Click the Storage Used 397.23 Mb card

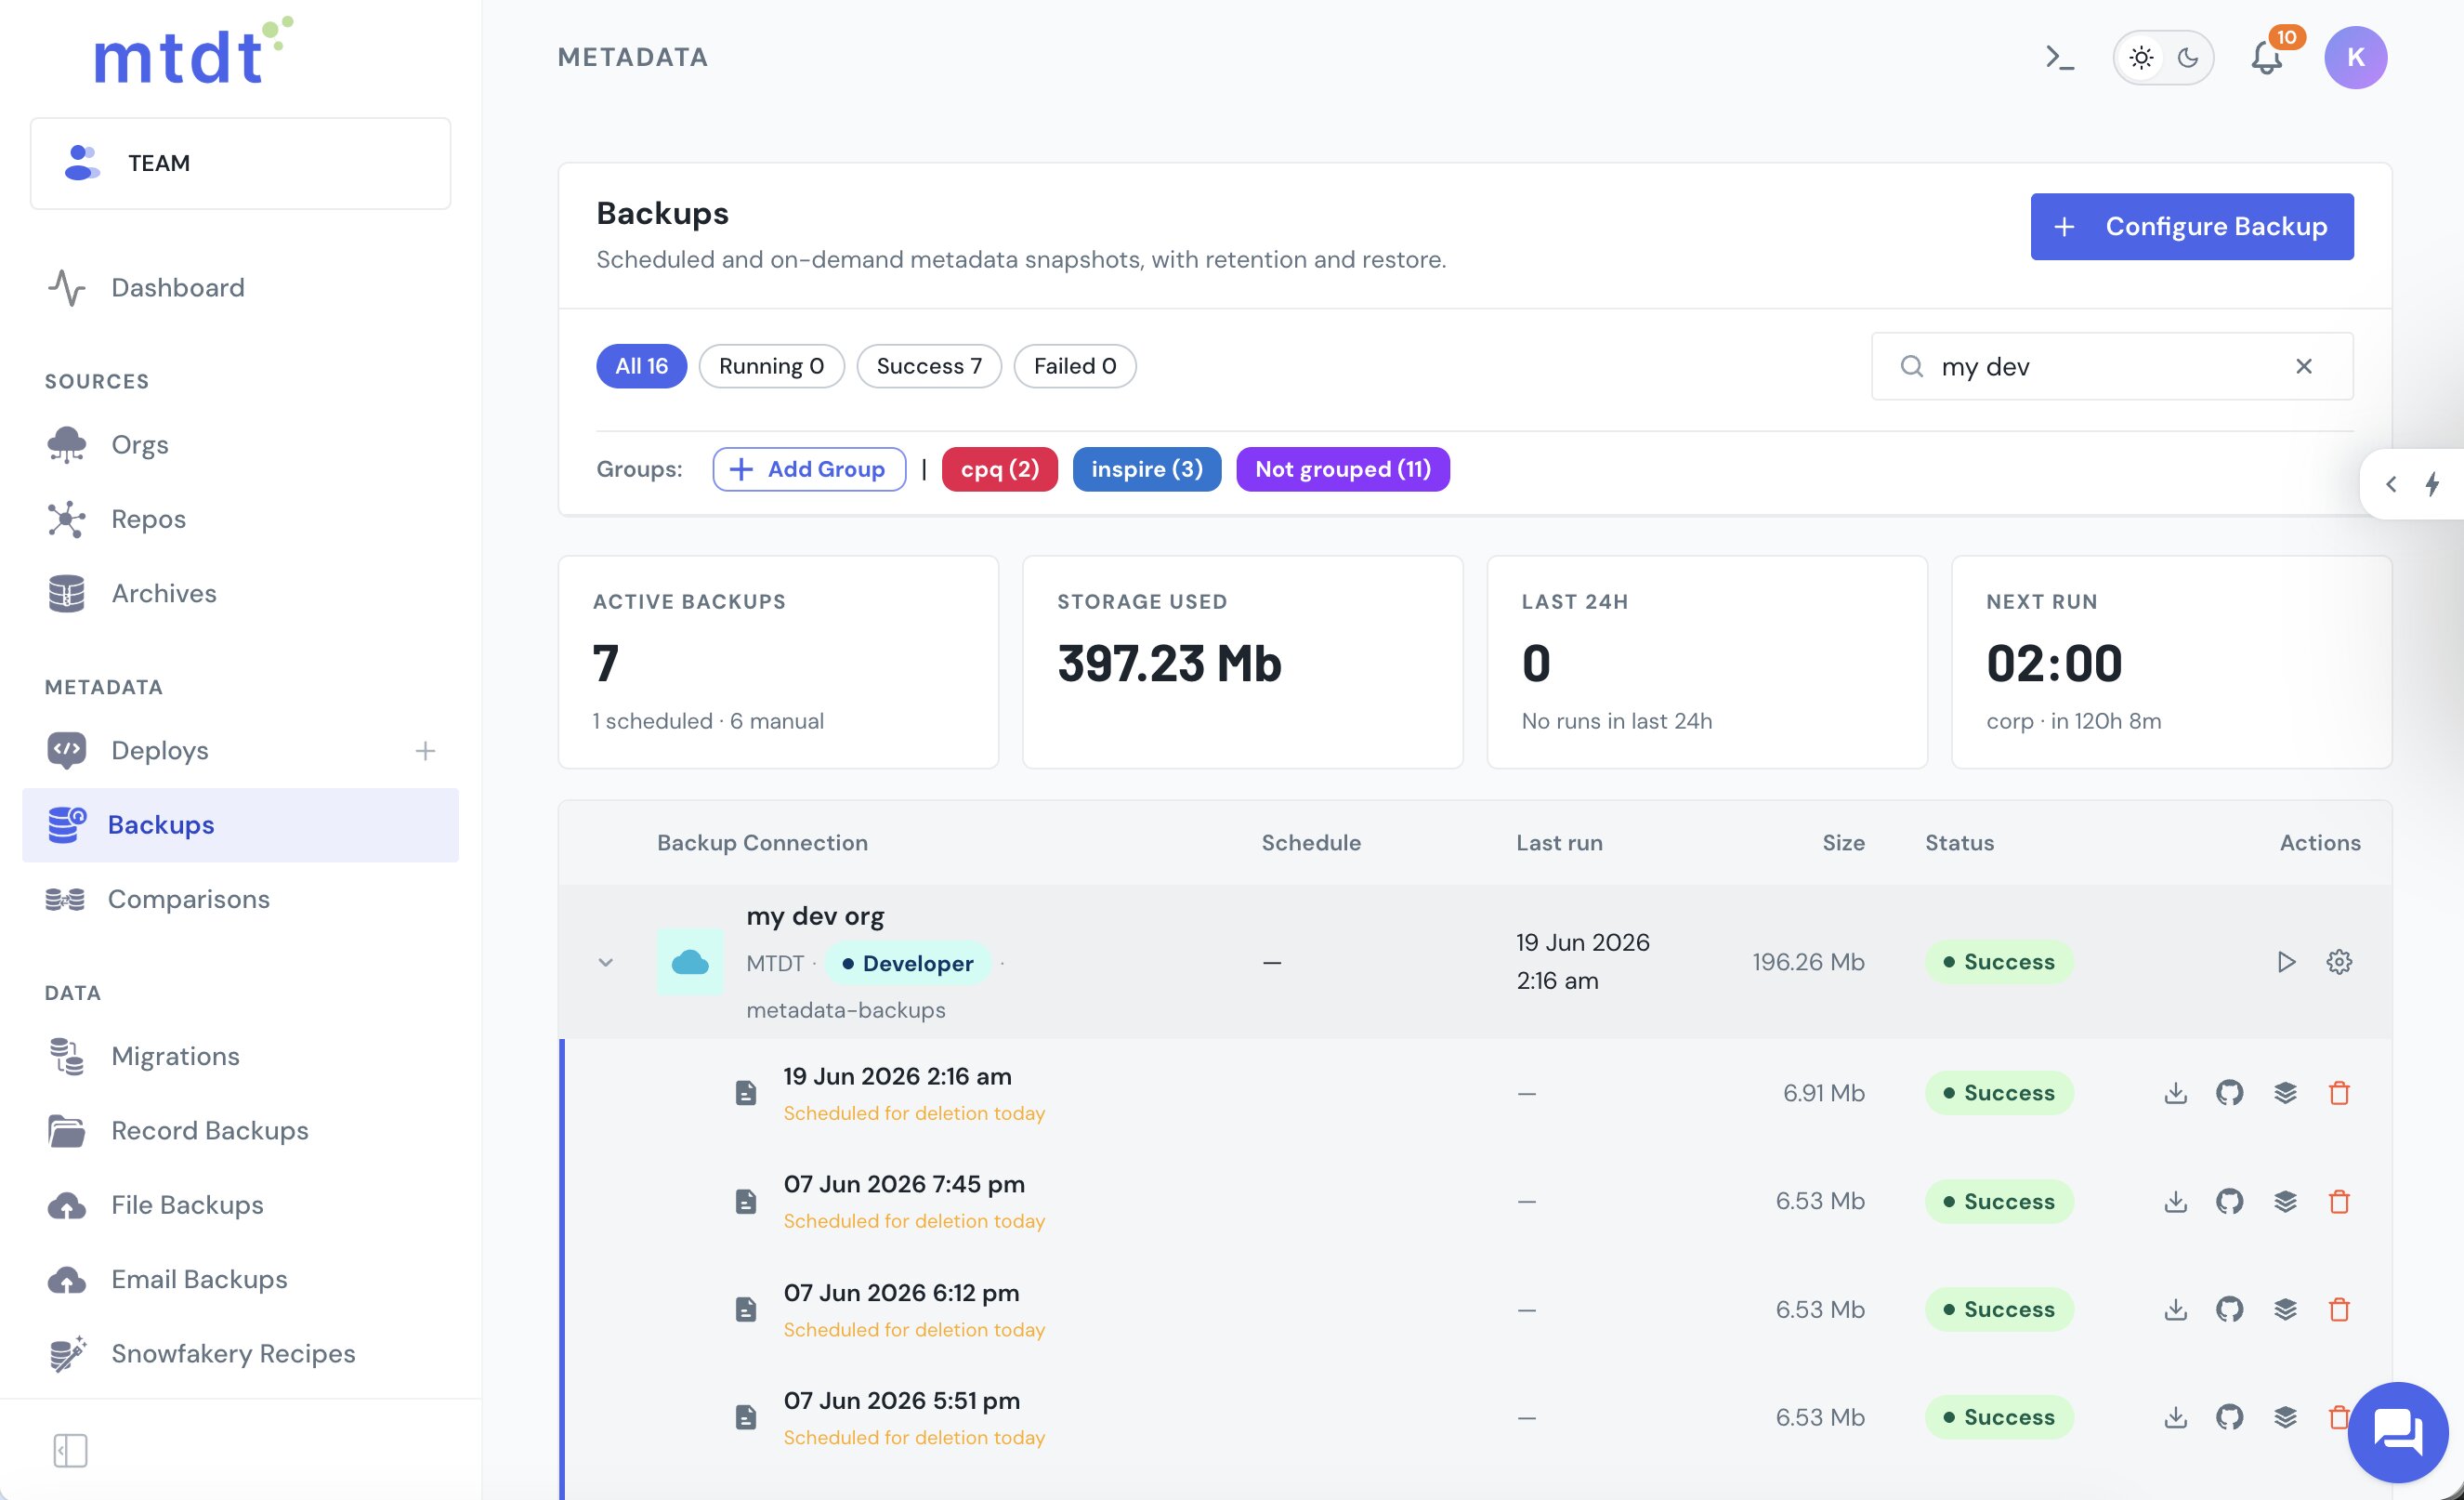pyautogui.click(x=1242, y=662)
